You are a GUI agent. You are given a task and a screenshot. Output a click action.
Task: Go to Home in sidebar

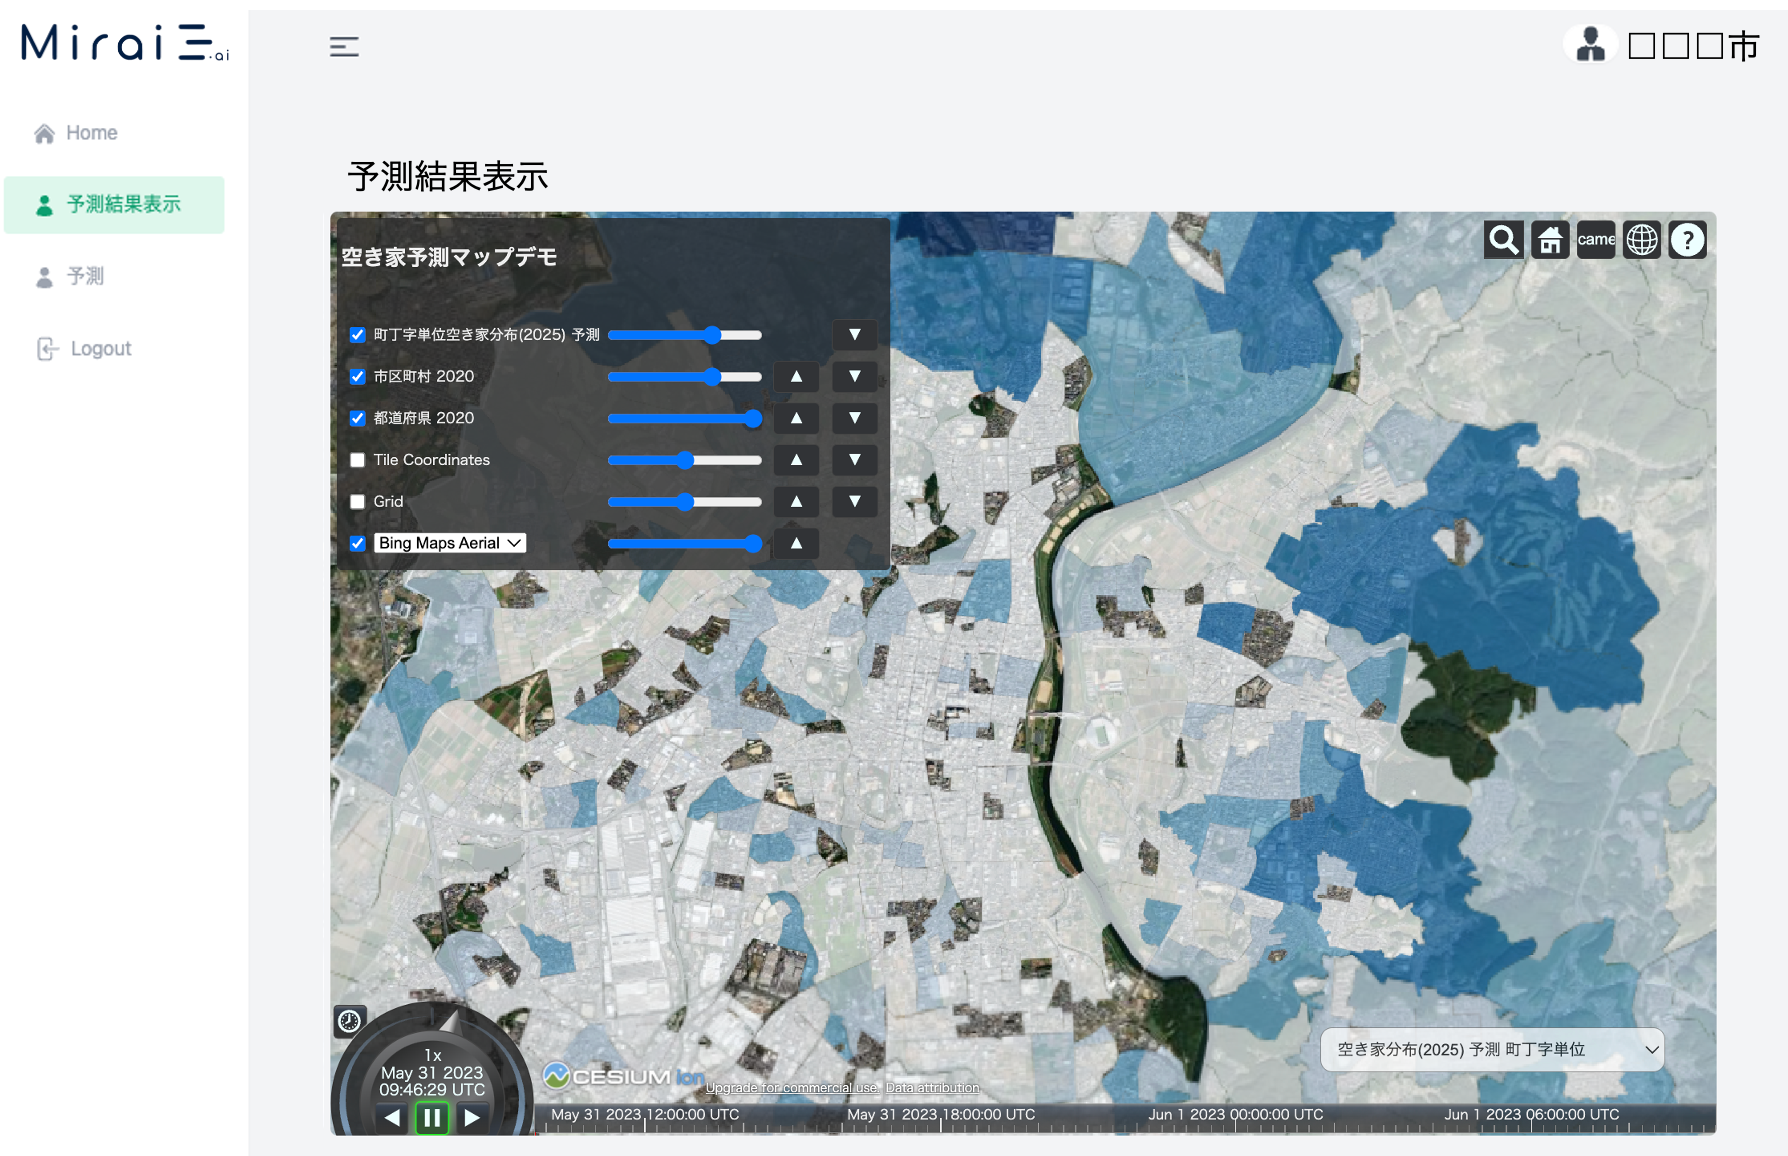76,133
